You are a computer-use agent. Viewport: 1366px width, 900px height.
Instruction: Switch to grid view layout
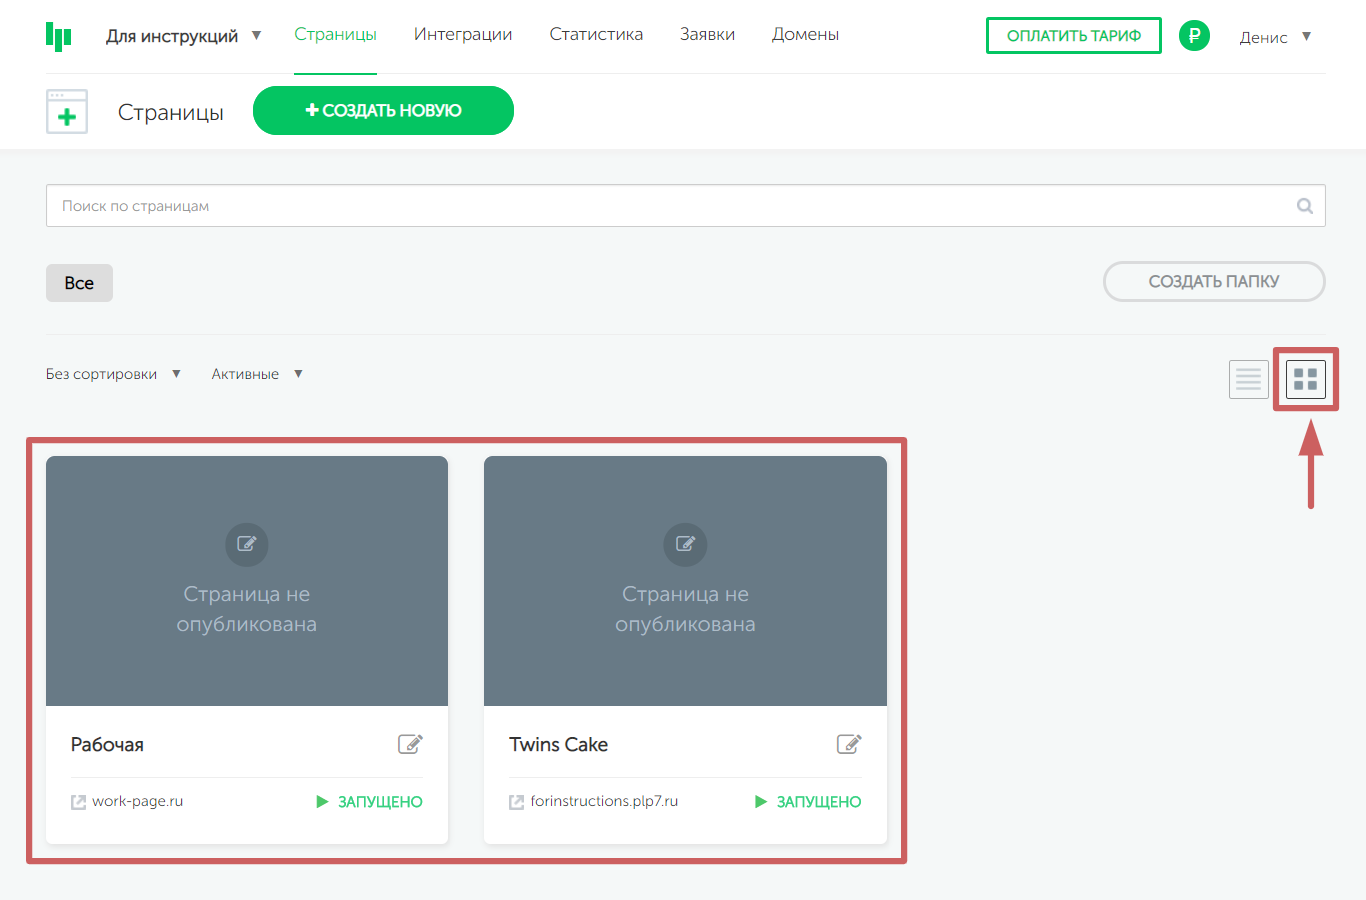click(1305, 379)
